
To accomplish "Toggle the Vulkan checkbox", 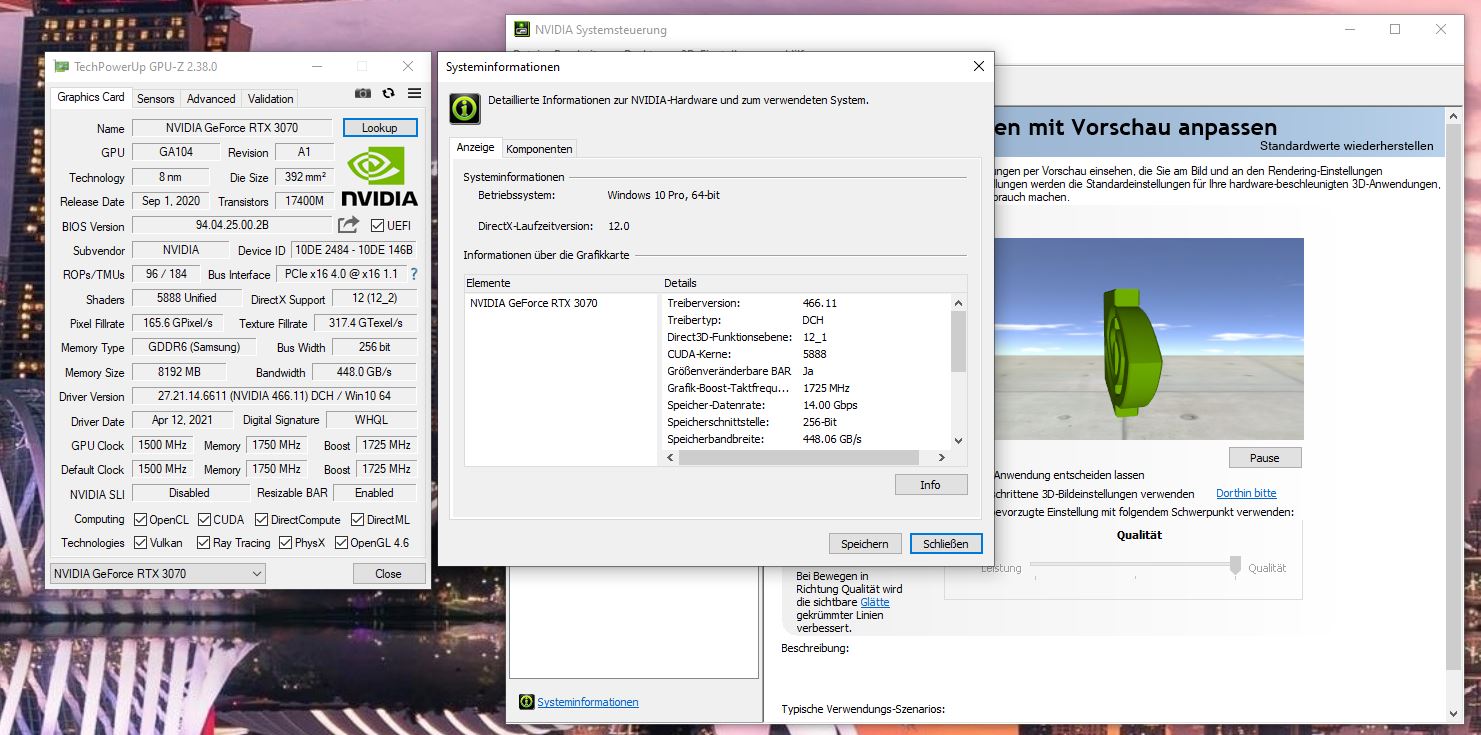I will coord(141,542).
